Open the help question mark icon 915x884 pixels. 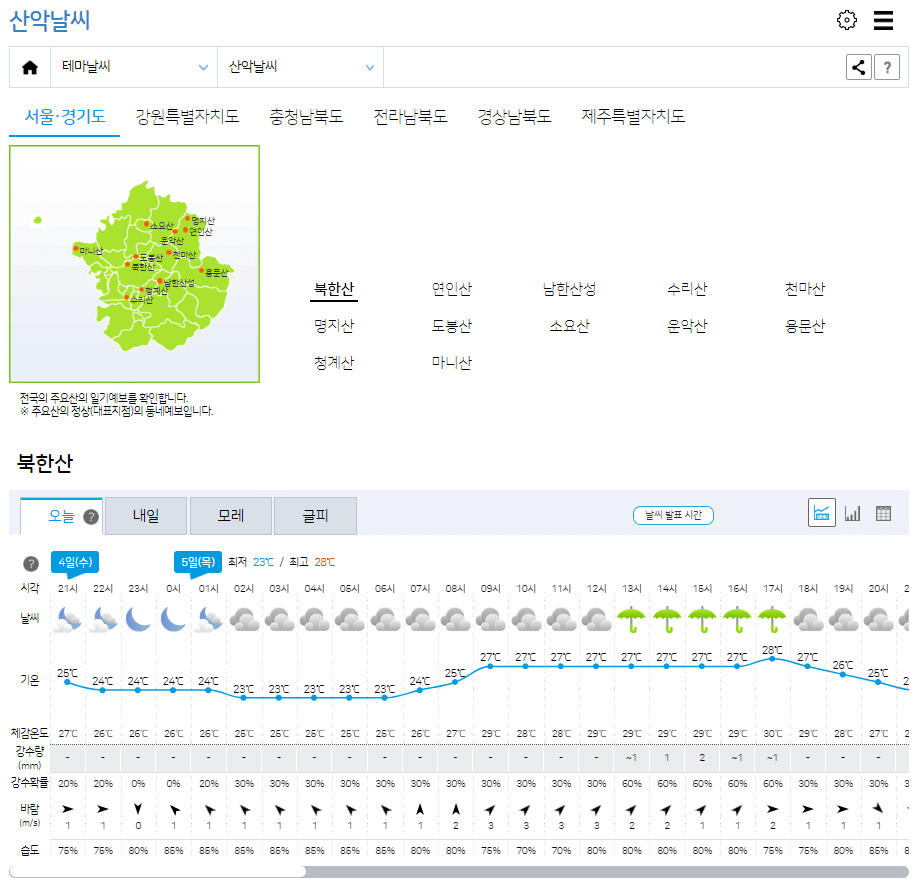[888, 67]
